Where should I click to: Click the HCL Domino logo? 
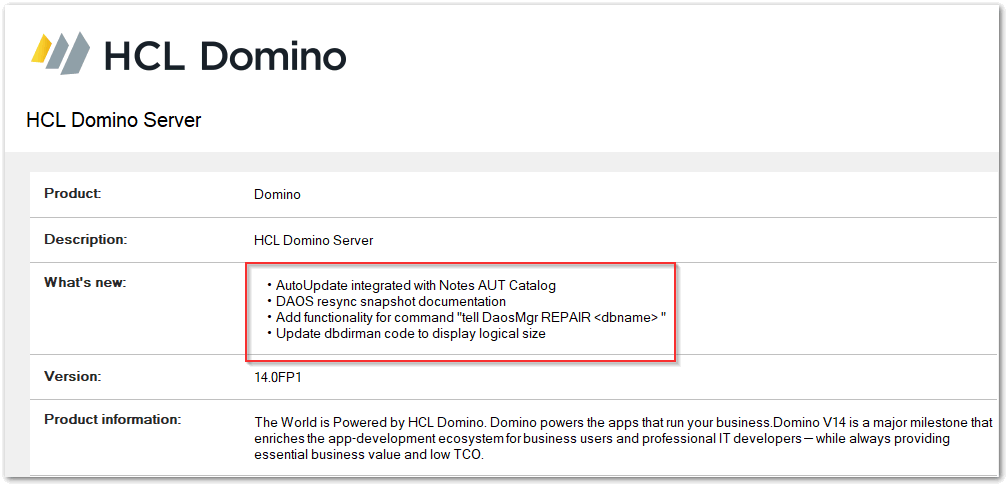pos(188,53)
